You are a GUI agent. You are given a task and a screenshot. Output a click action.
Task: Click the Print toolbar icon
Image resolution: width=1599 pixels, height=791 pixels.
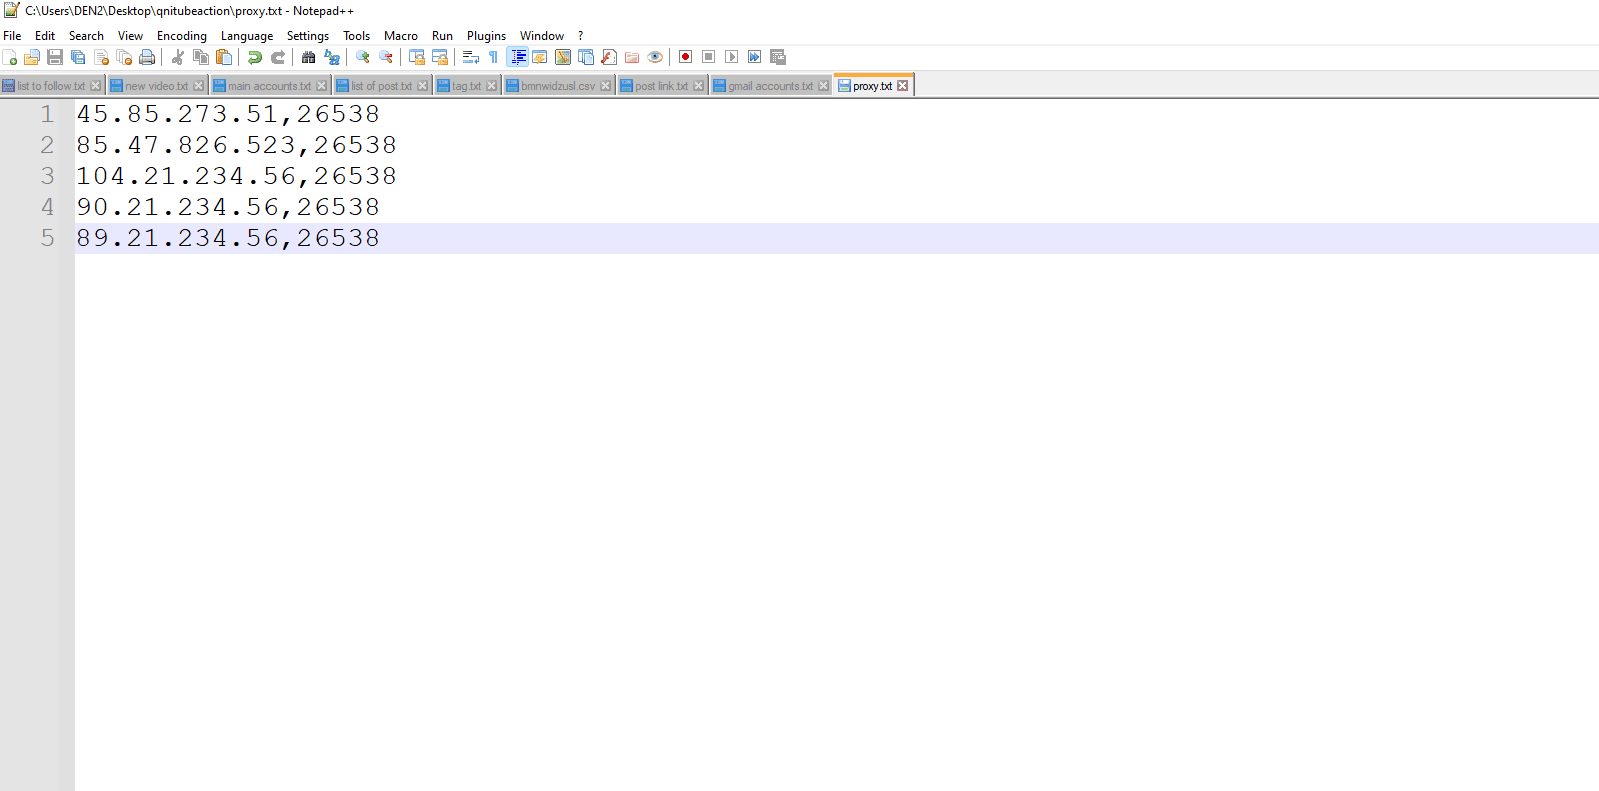pos(147,57)
